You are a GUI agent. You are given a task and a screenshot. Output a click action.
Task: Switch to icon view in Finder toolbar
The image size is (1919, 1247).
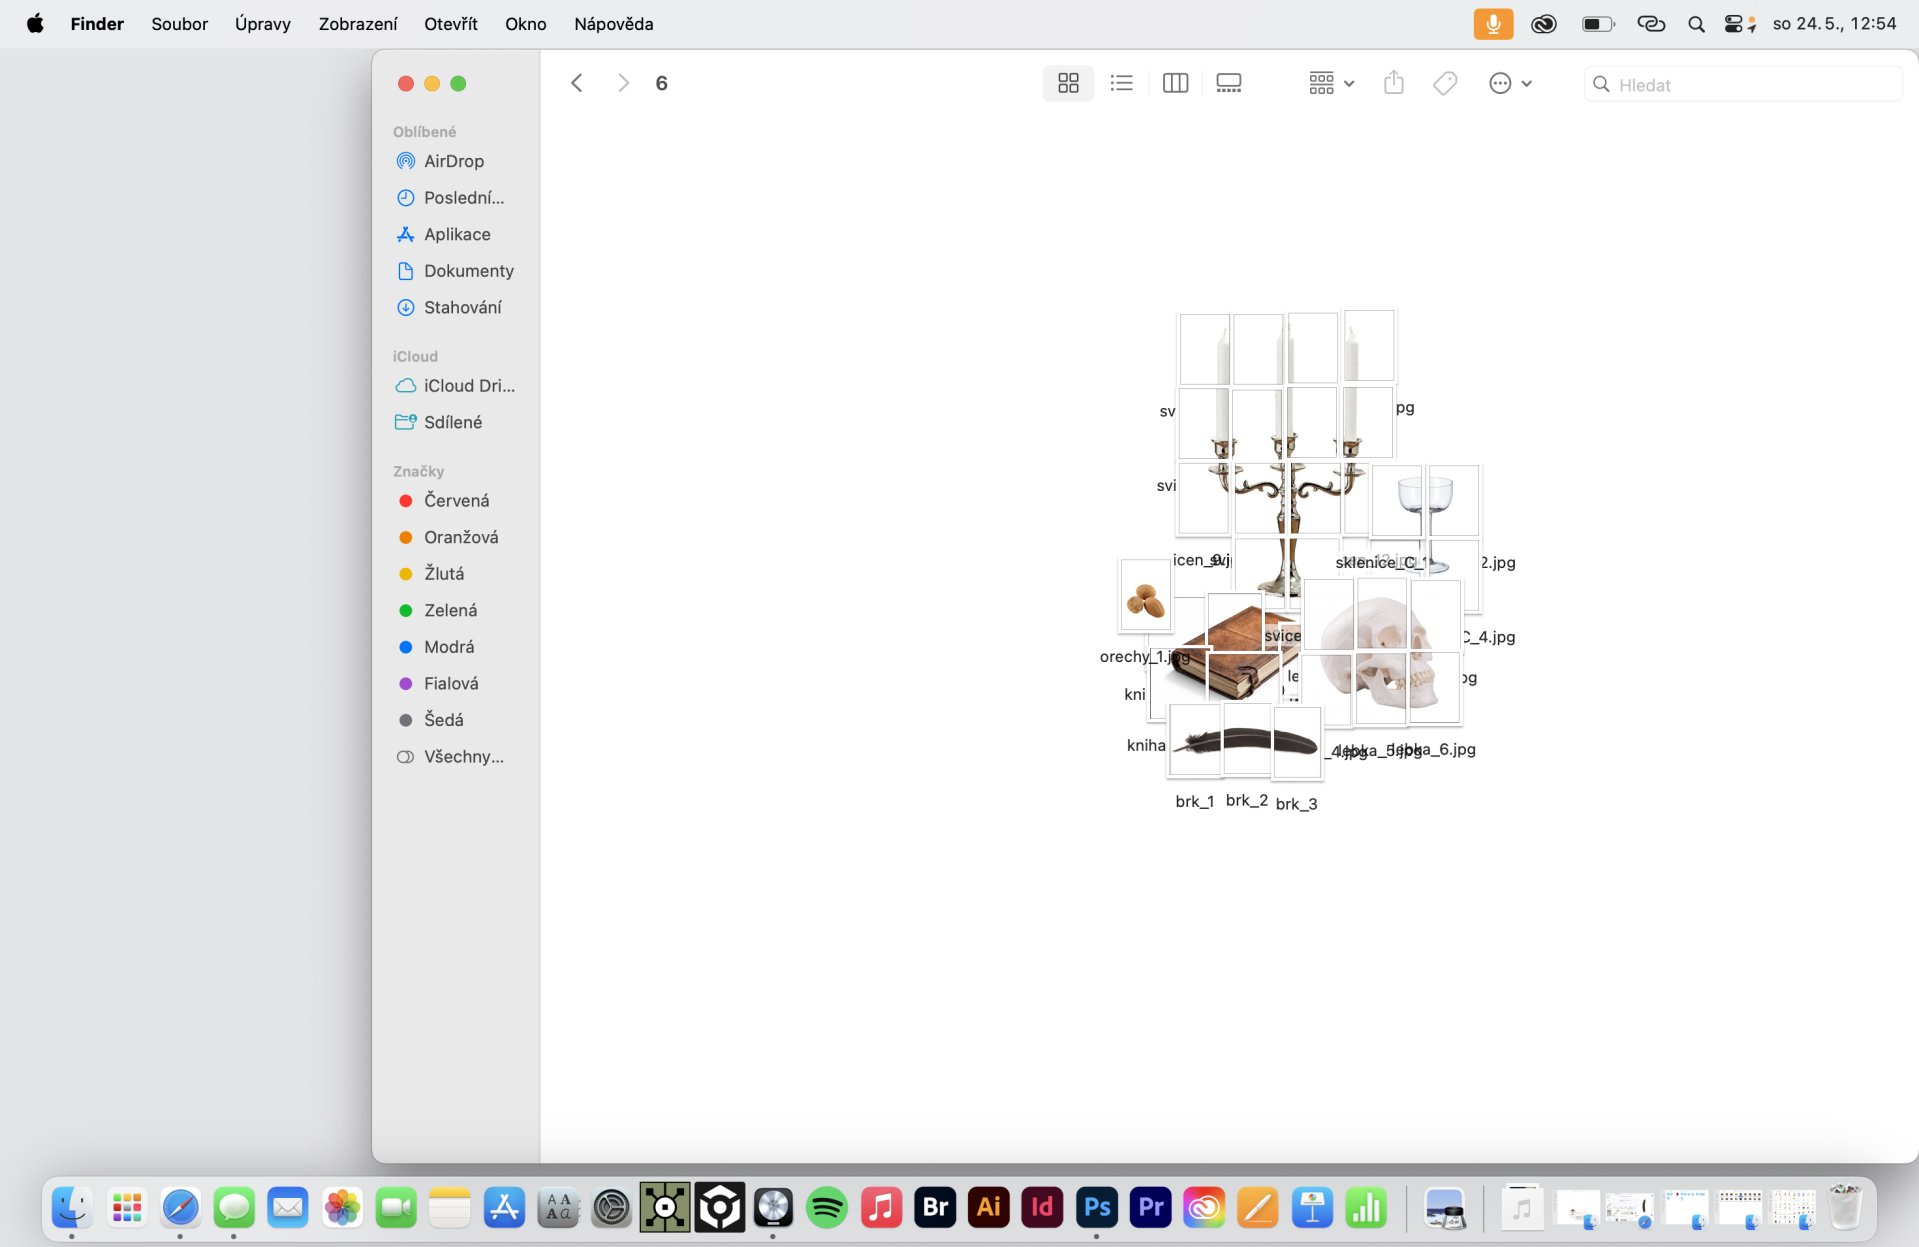(1068, 83)
